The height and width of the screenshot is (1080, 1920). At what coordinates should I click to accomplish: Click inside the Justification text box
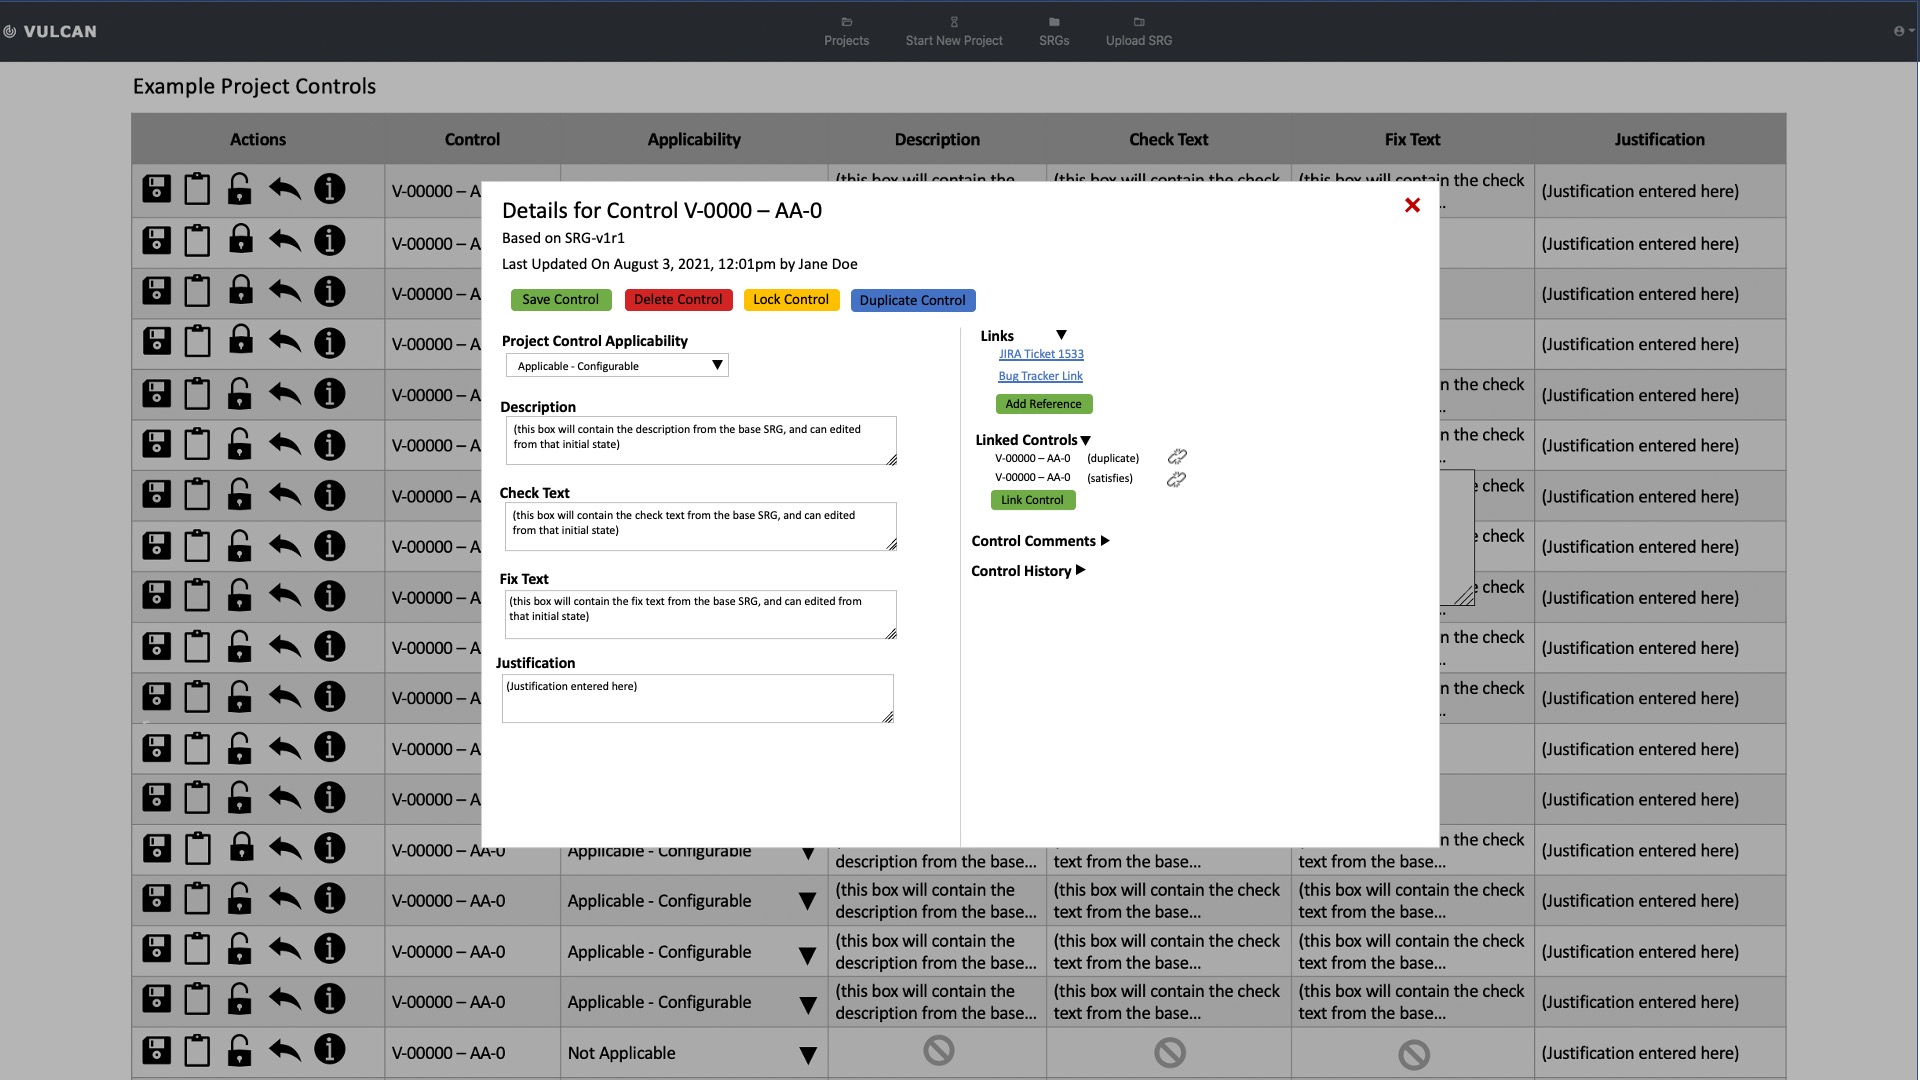[x=697, y=697]
